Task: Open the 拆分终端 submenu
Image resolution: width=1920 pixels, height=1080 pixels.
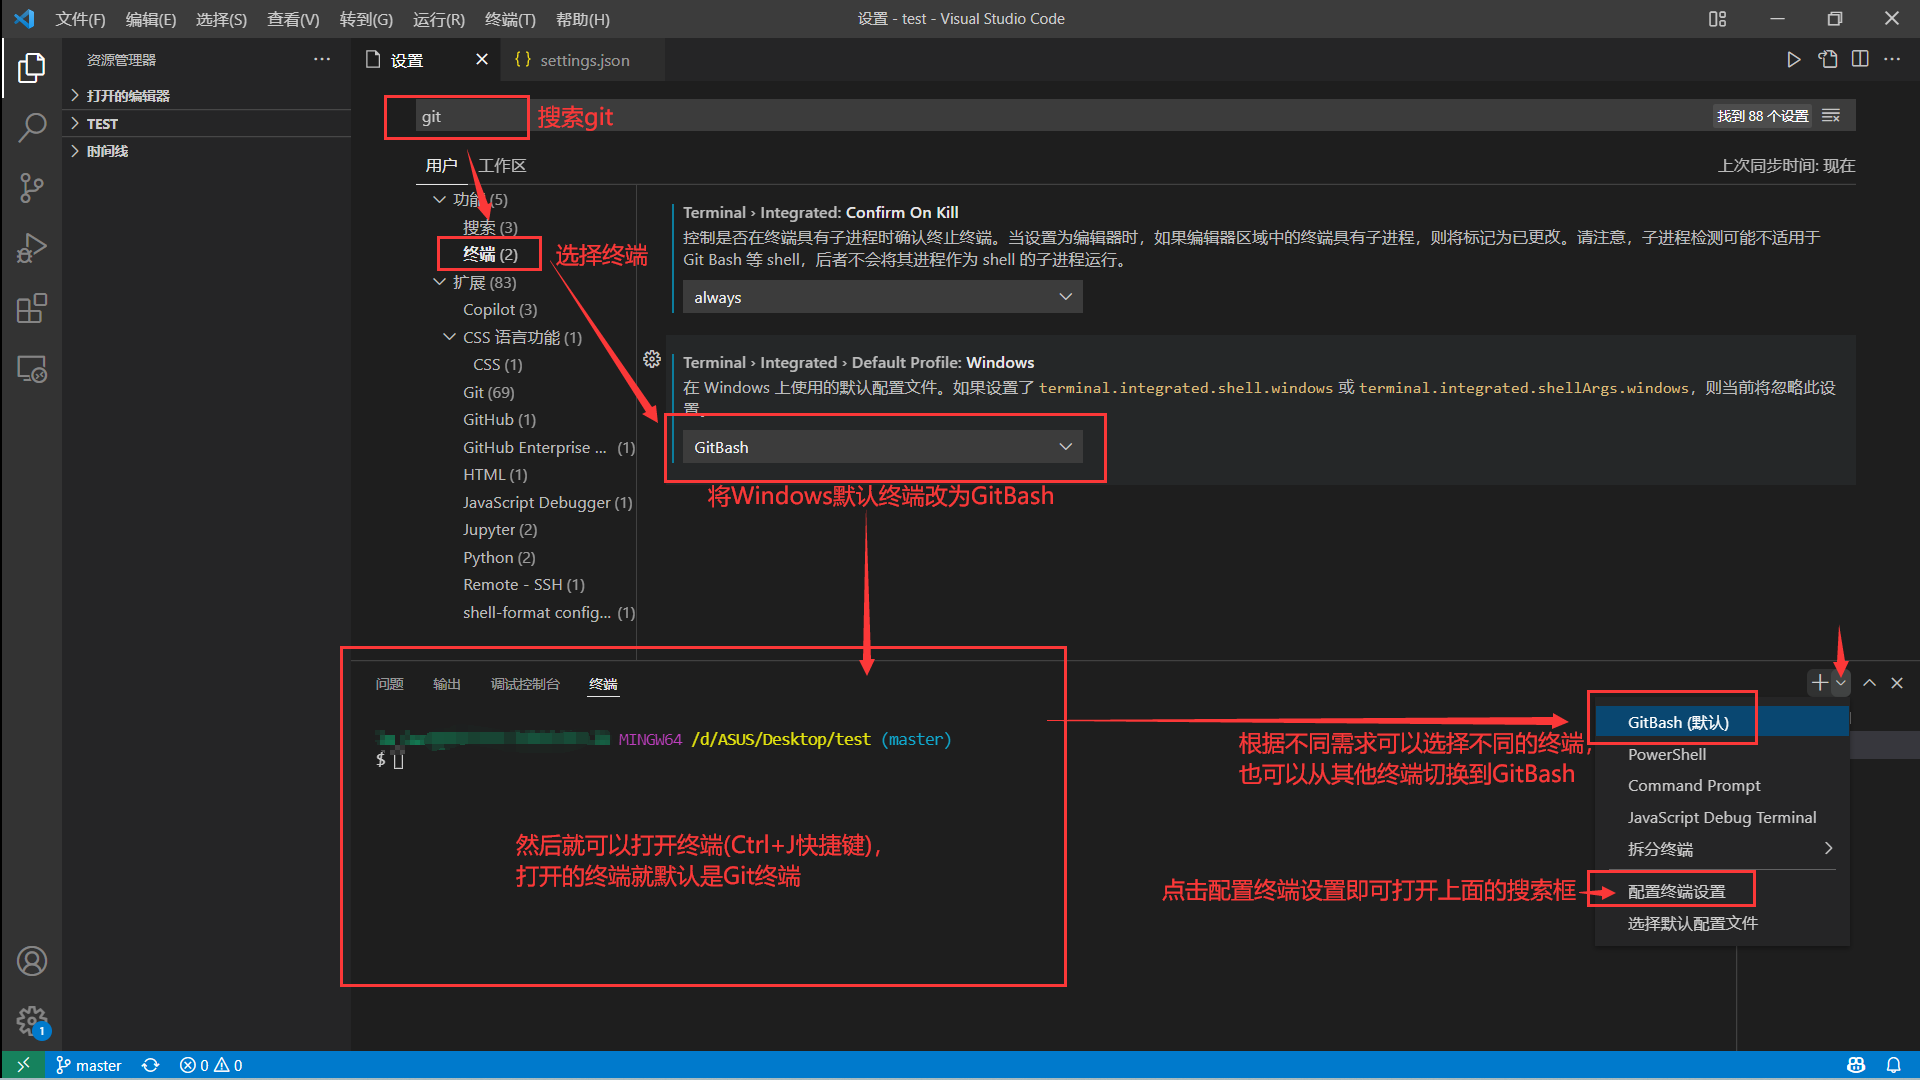Action: tap(1722, 849)
